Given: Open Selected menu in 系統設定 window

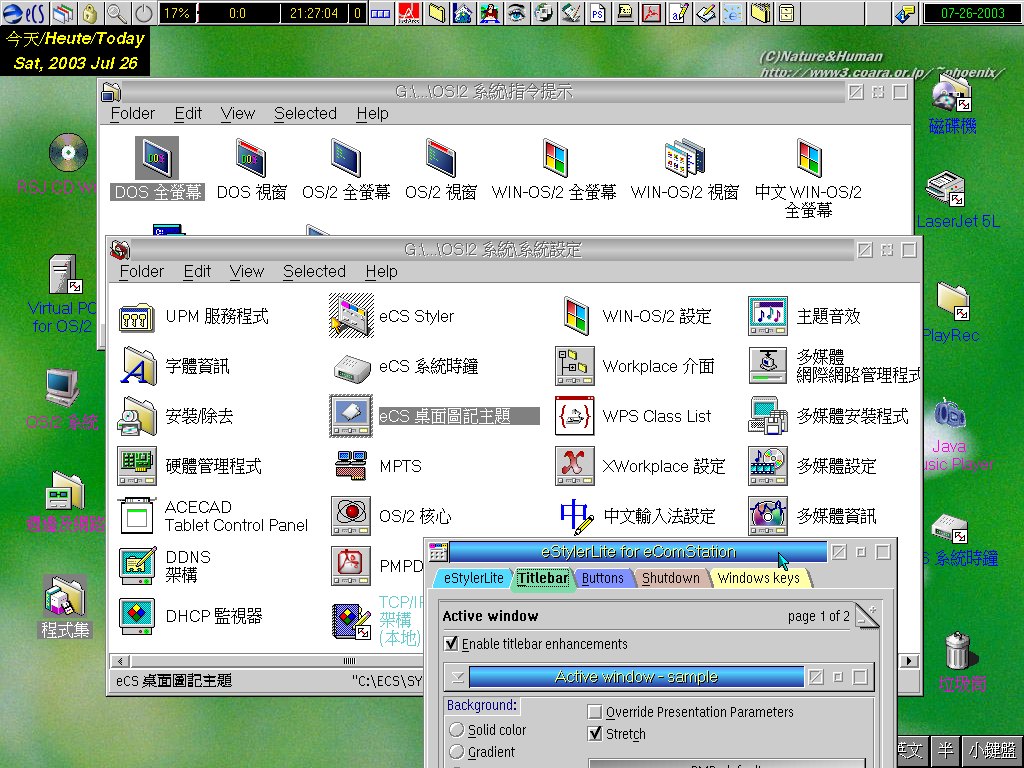Looking at the screenshot, I should [314, 271].
